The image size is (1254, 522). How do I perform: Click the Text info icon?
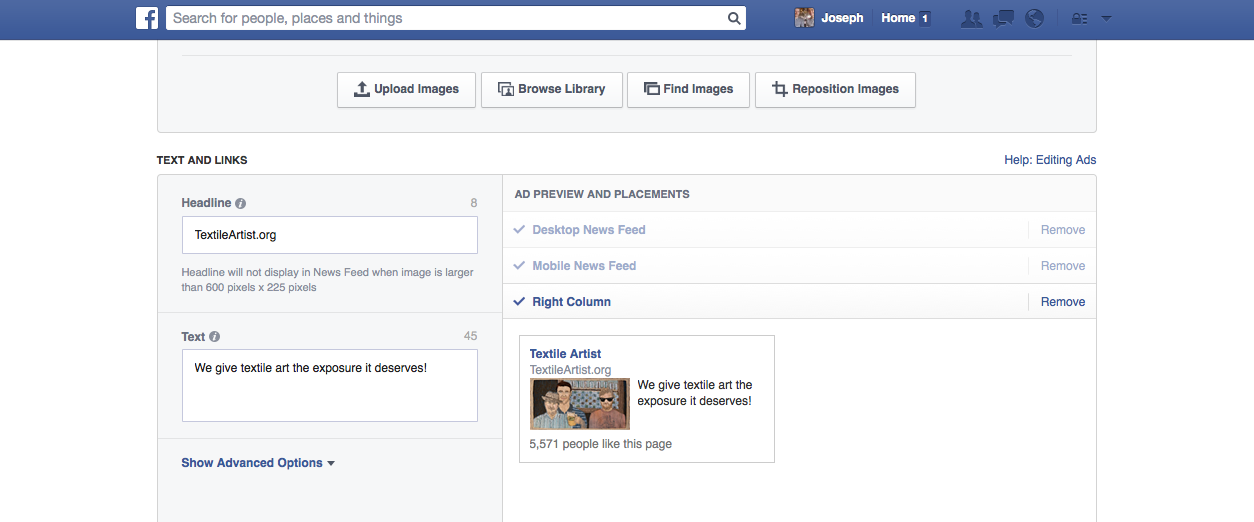coord(214,337)
